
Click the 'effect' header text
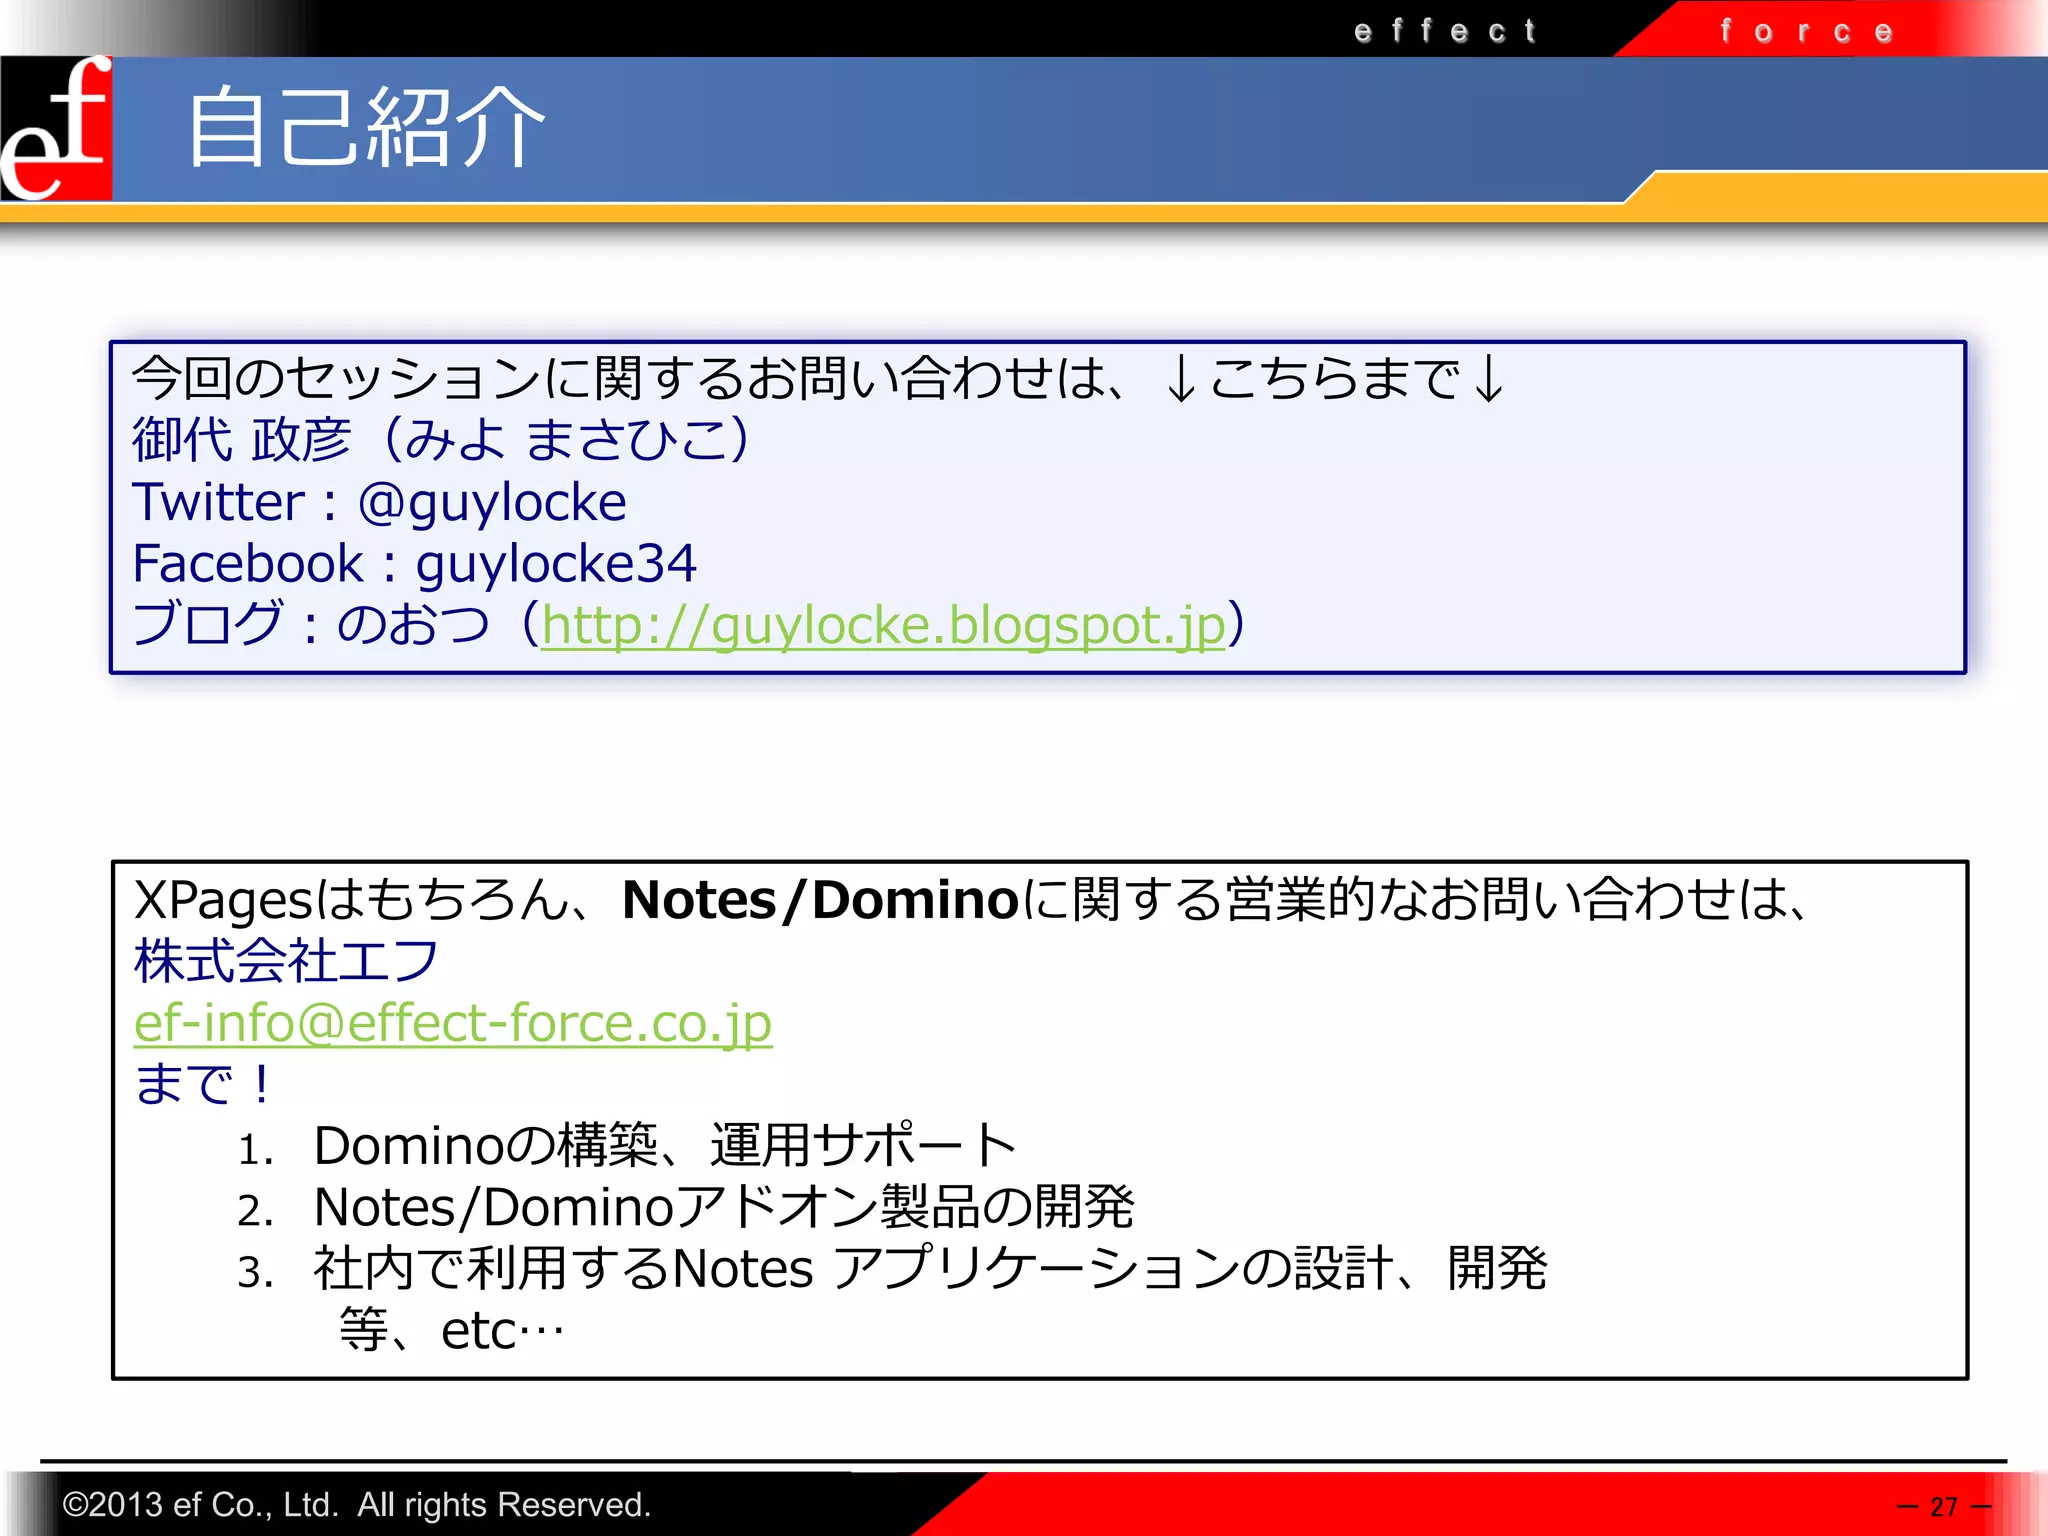point(1445,31)
